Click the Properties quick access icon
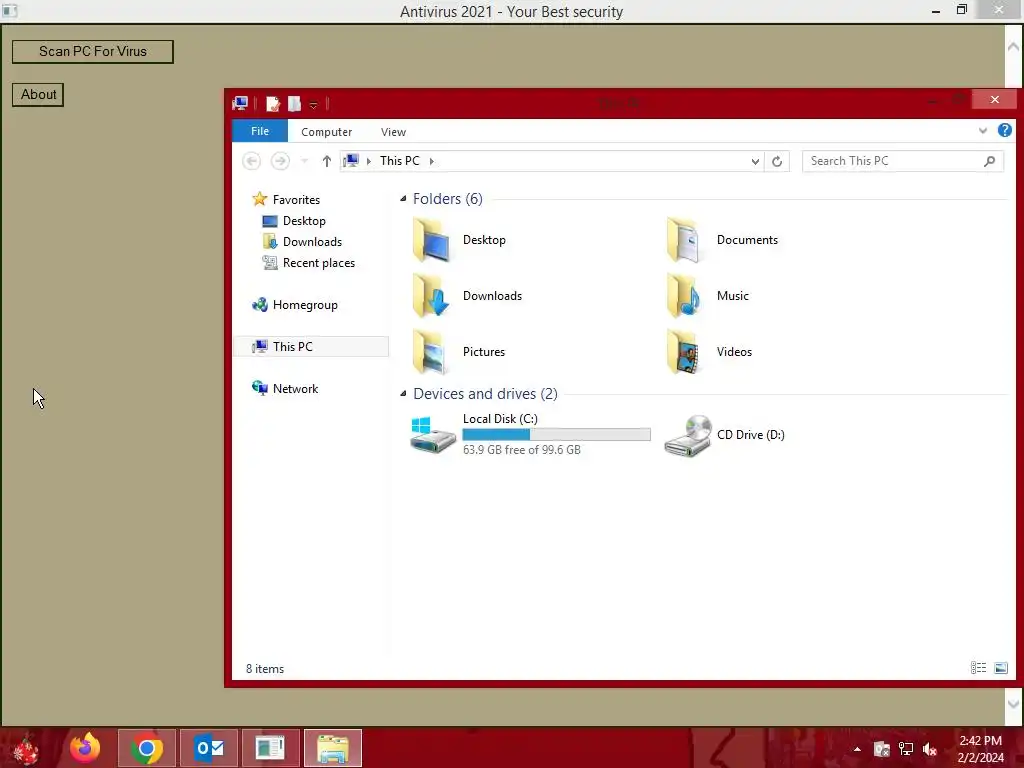The image size is (1024, 768). (x=273, y=103)
